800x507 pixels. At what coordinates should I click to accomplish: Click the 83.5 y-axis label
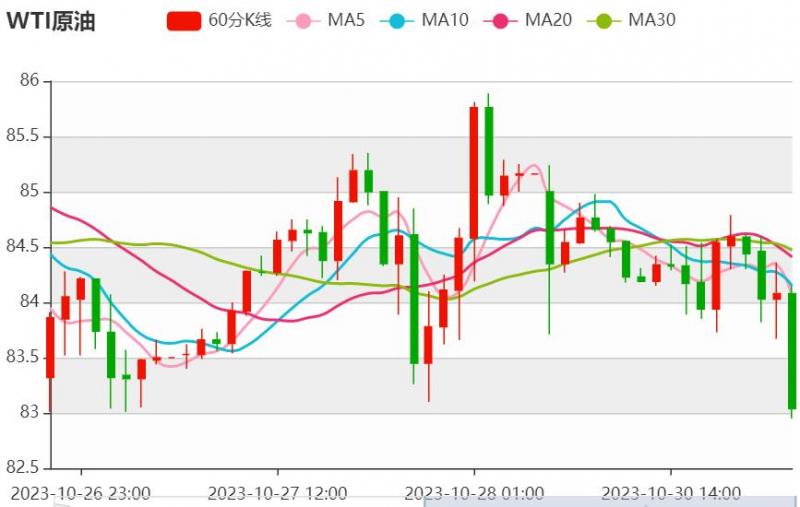click(23, 357)
